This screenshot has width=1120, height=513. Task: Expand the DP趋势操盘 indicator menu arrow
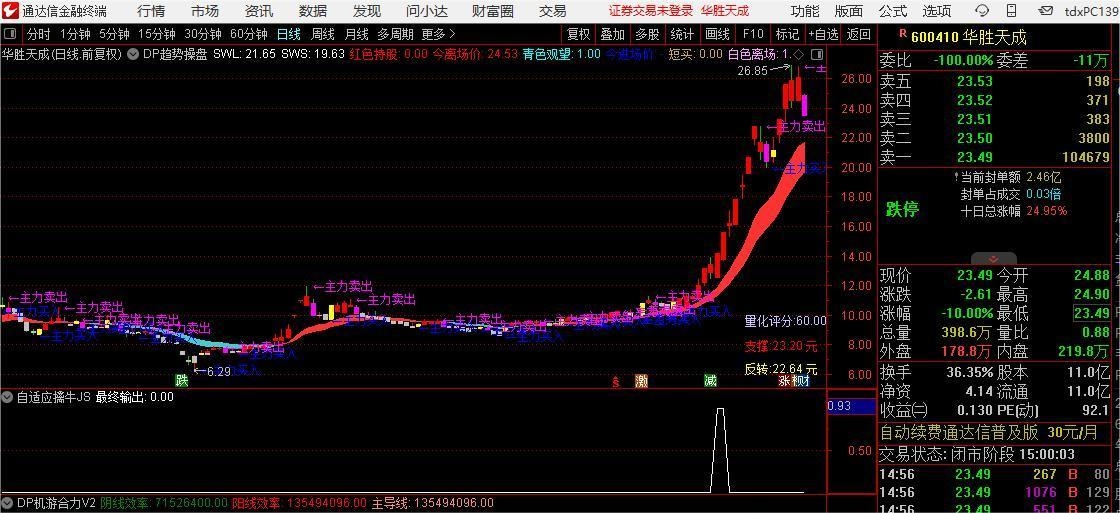(x=134, y=54)
